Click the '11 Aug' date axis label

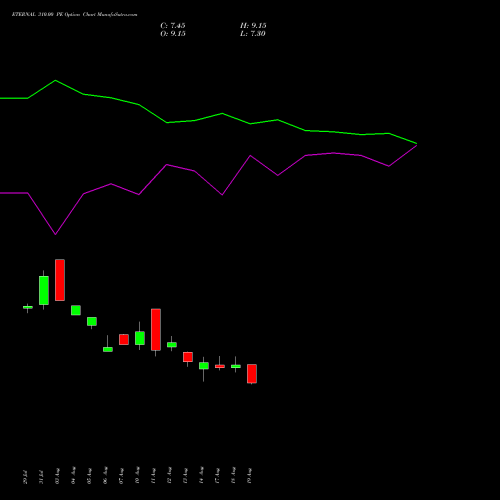coord(153,475)
